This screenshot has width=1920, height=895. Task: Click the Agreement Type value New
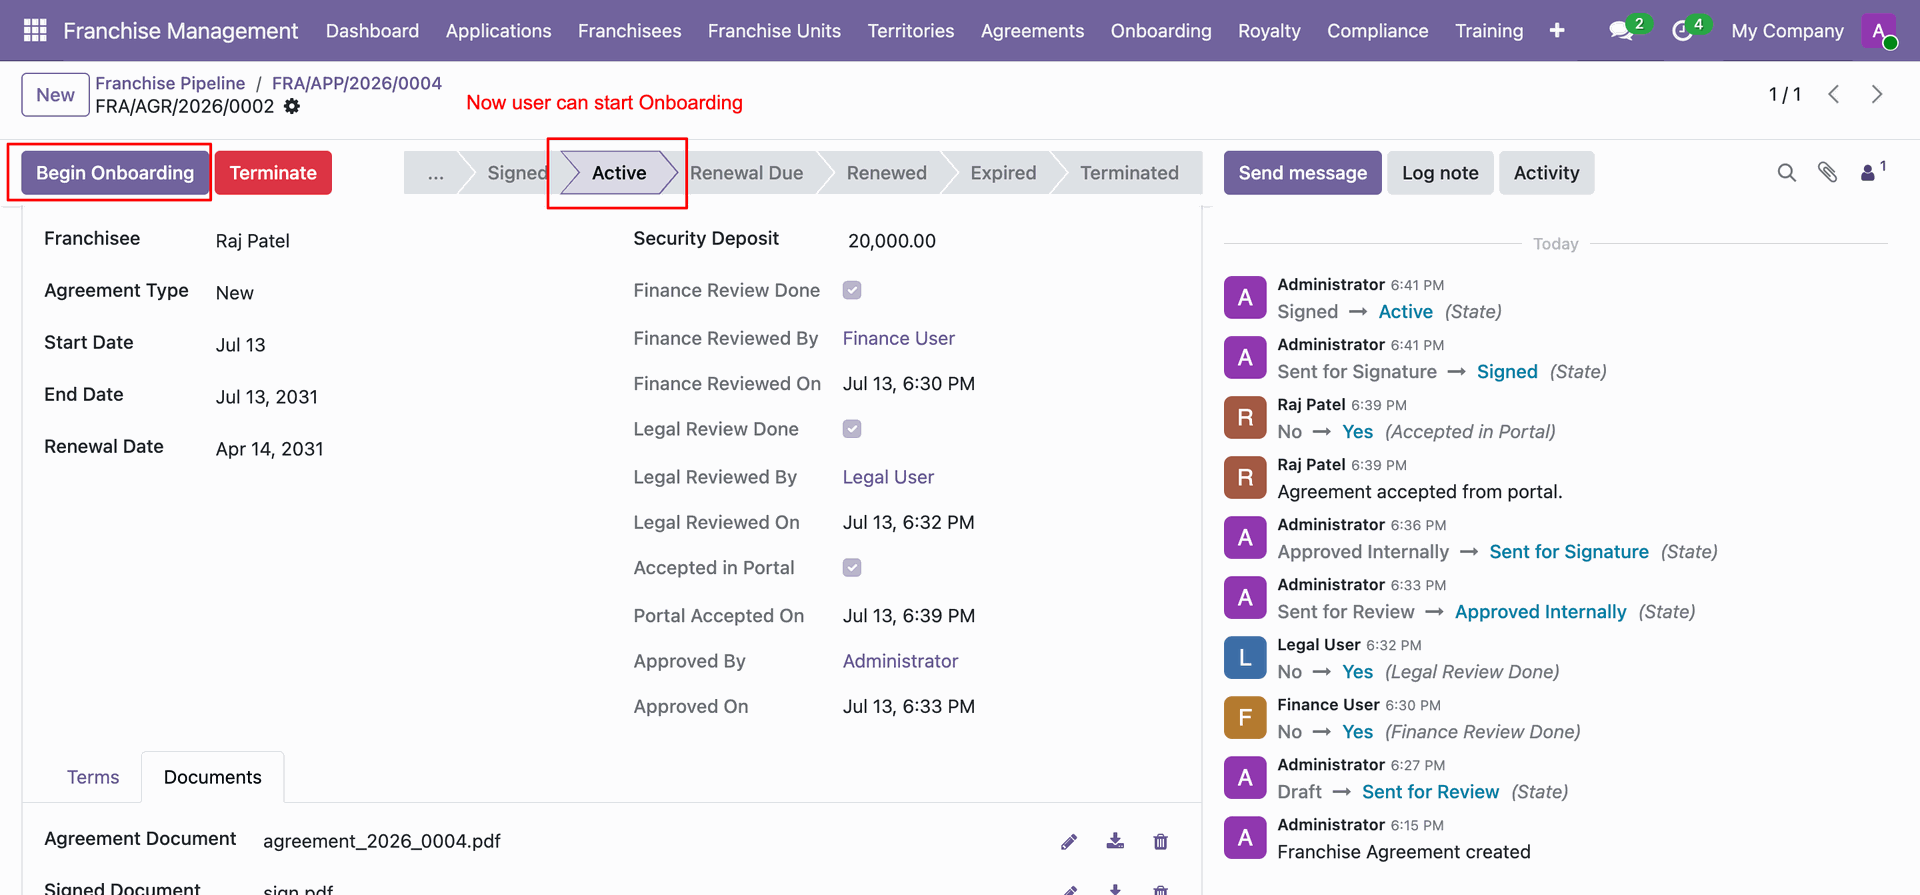(x=235, y=293)
